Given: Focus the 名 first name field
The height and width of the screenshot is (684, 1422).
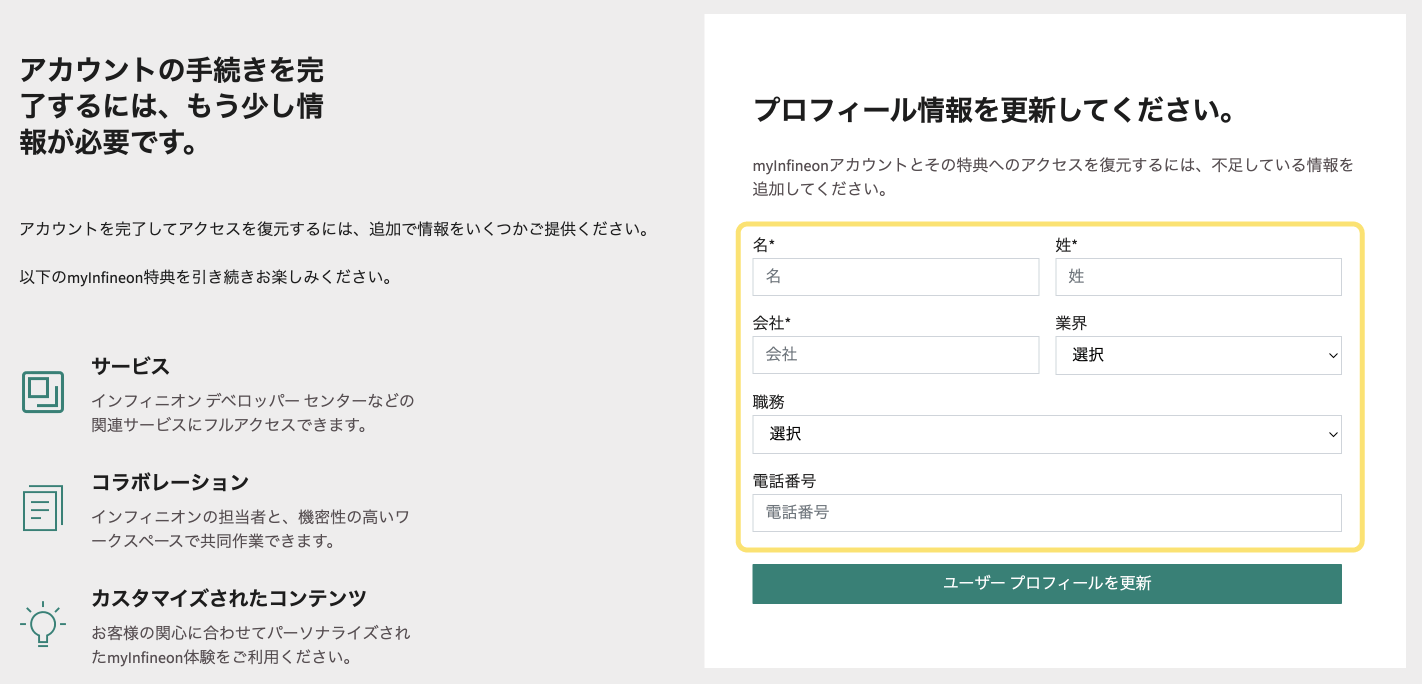Looking at the screenshot, I should click(895, 277).
